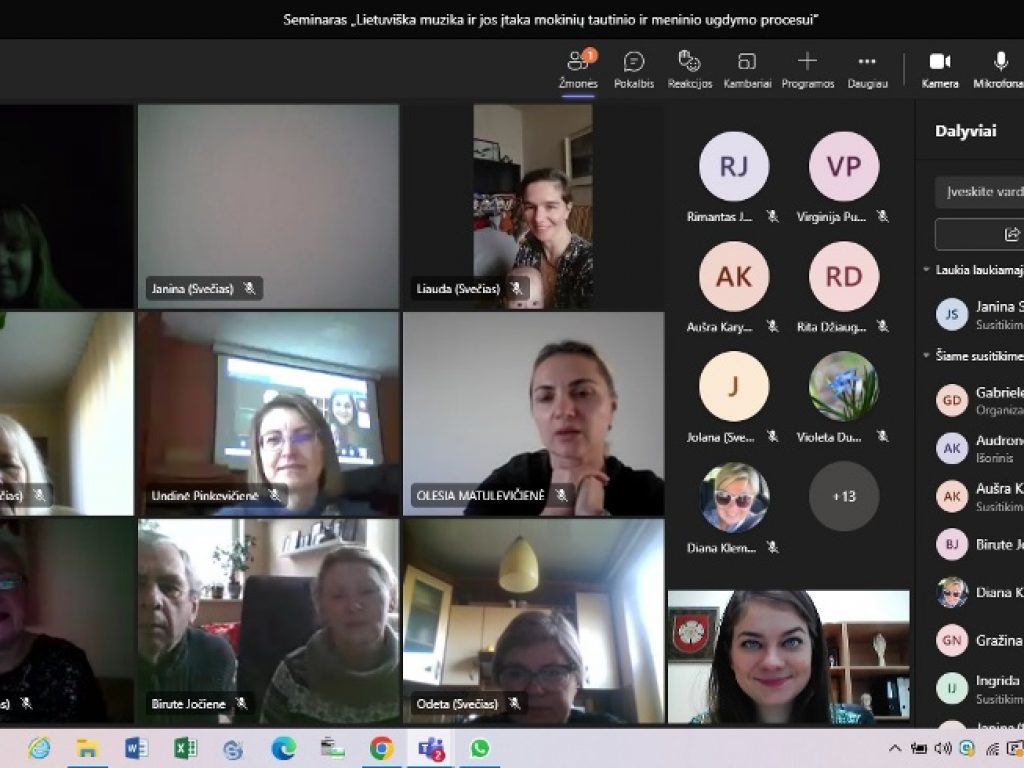Collapse the Šiame susitikime section
The image size is (1024, 768).
[x=927, y=356]
